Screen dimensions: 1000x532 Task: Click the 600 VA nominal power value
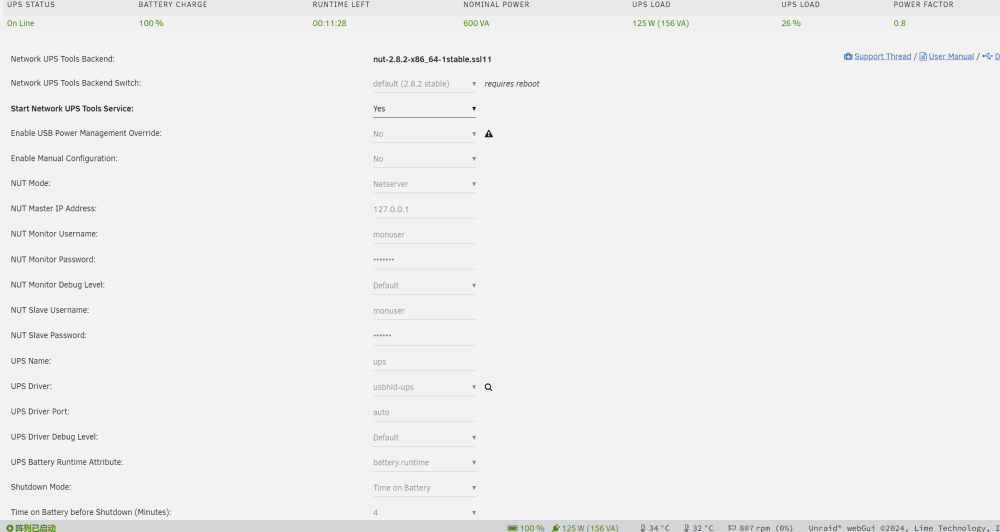(x=476, y=24)
